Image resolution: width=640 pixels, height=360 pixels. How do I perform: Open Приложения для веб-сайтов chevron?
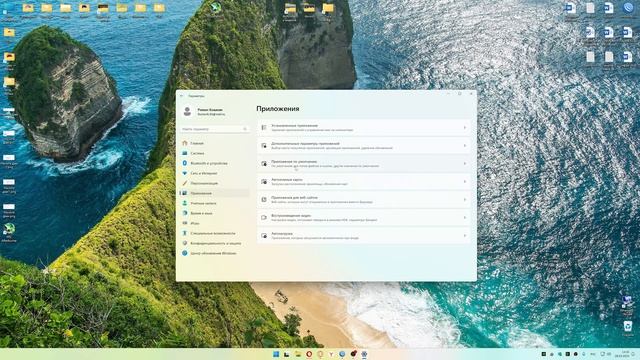point(464,200)
